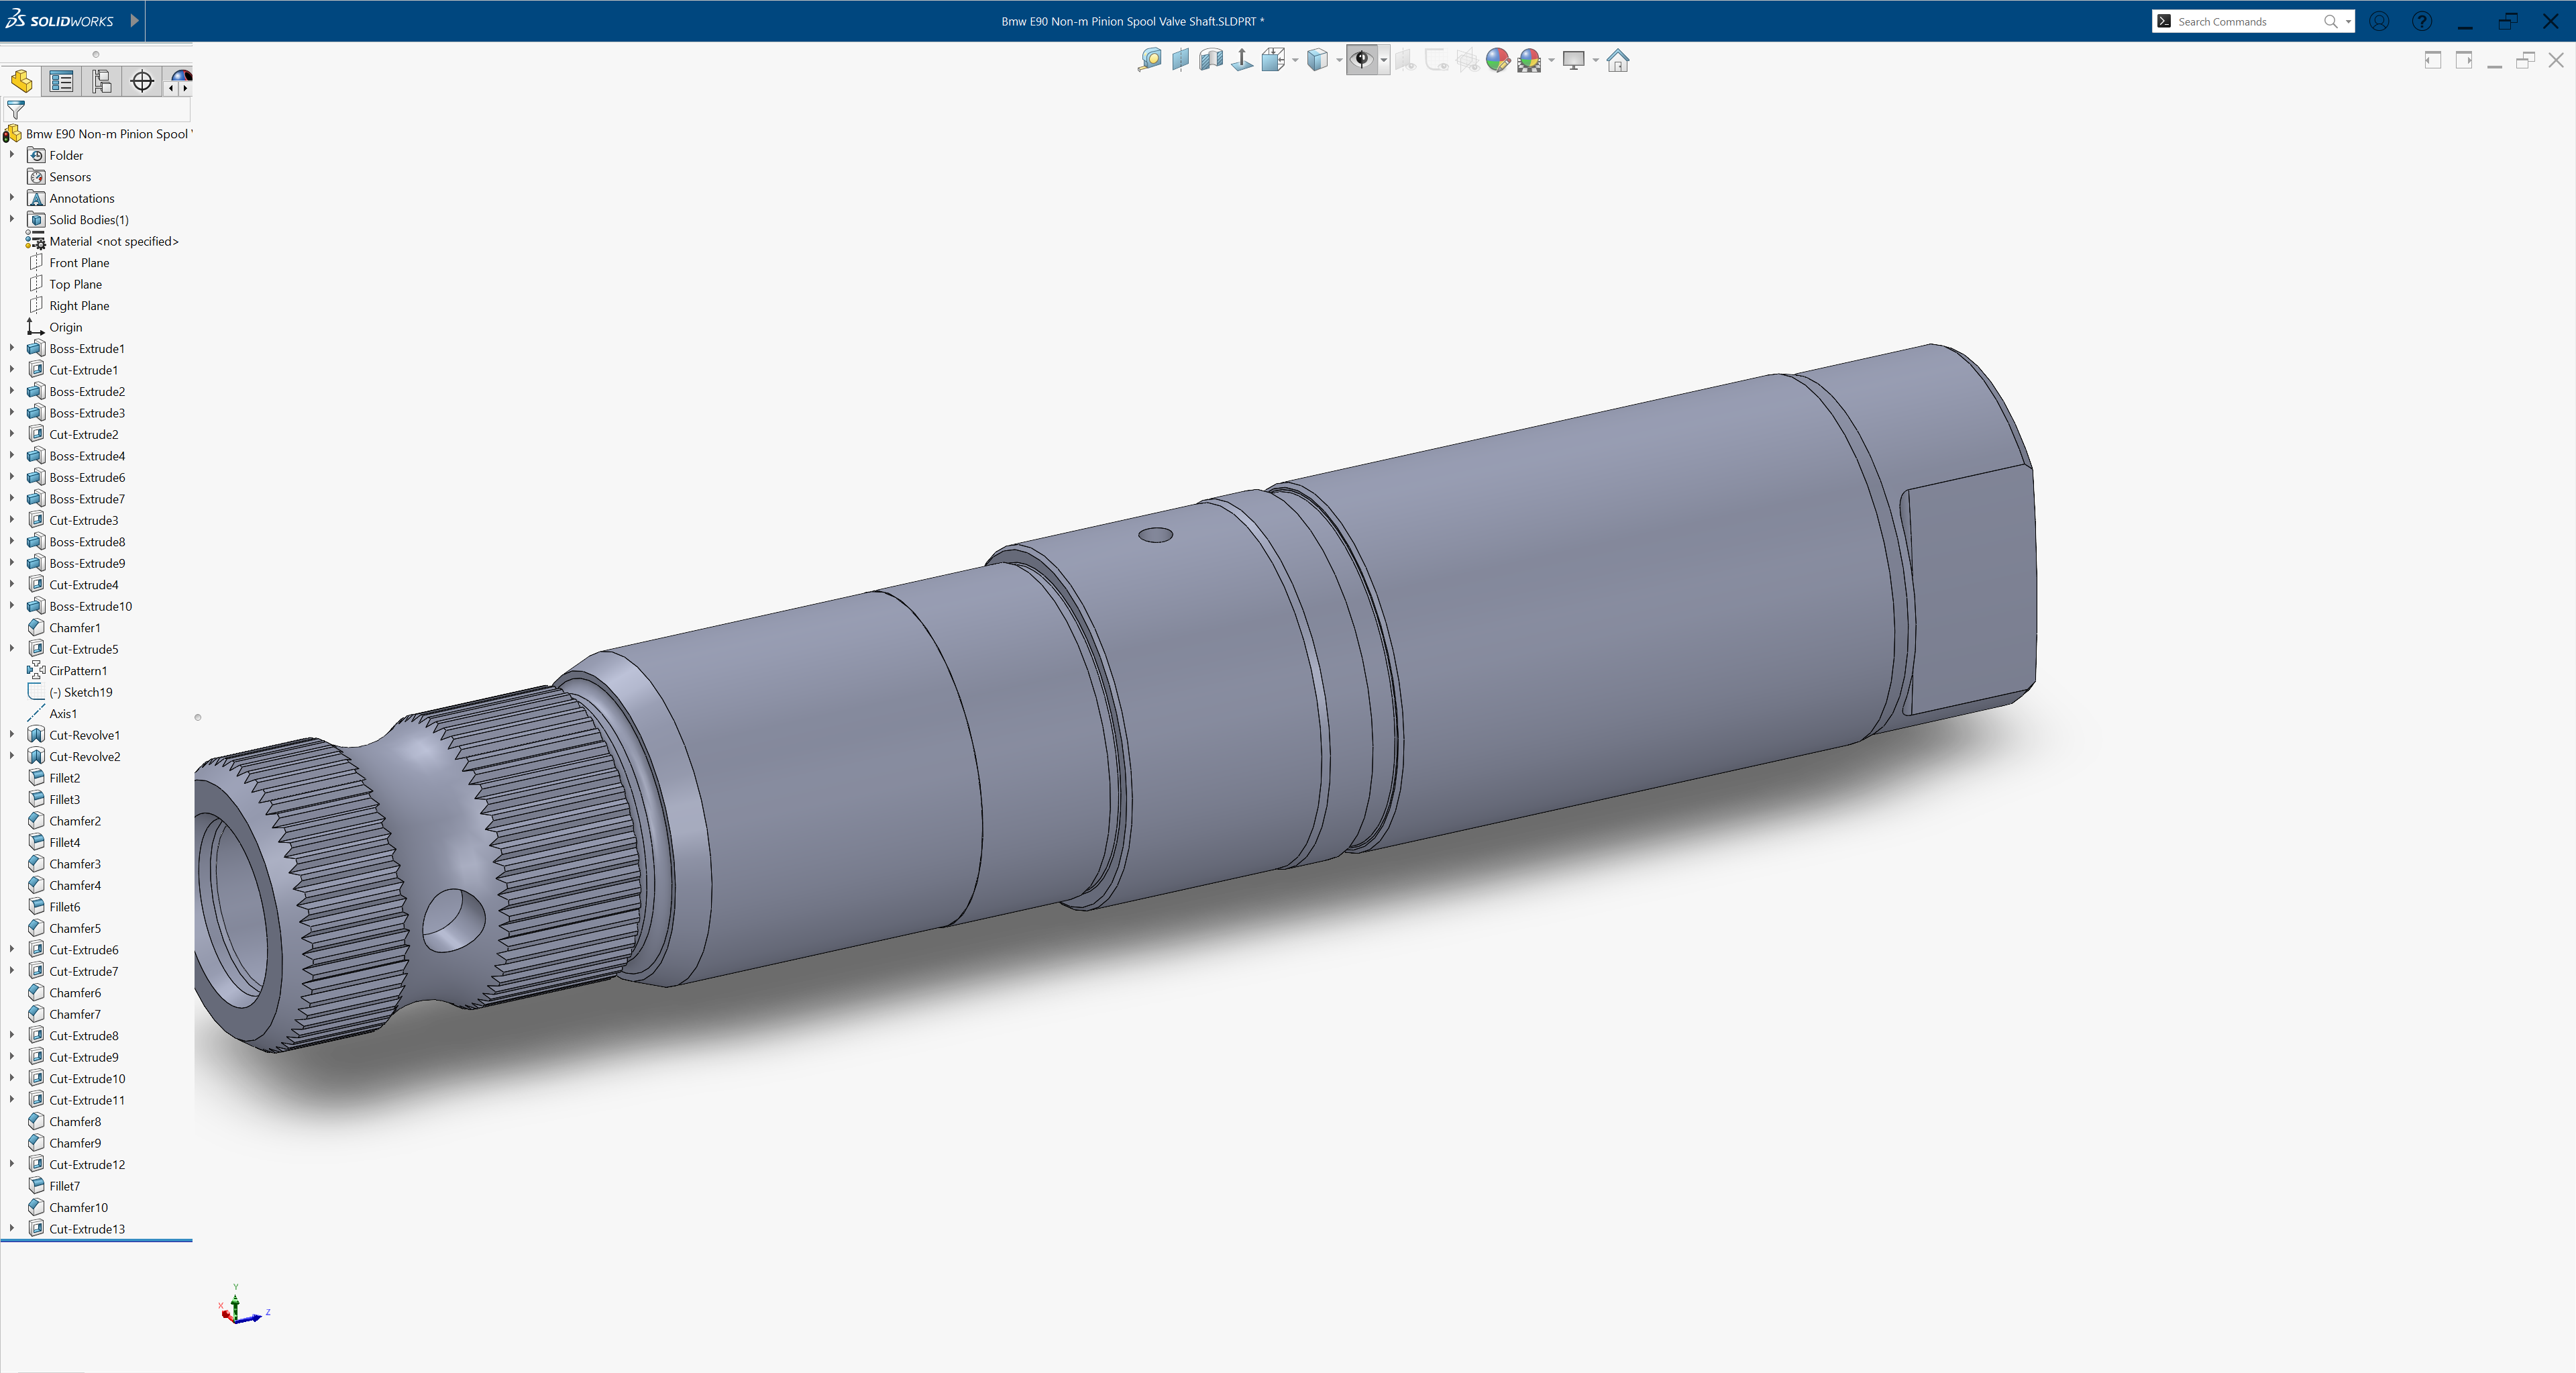Viewport: 2576px width, 1373px height.
Task: Open the Hide/Show Items dropdown arrow
Action: click(x=1384, y=60)
